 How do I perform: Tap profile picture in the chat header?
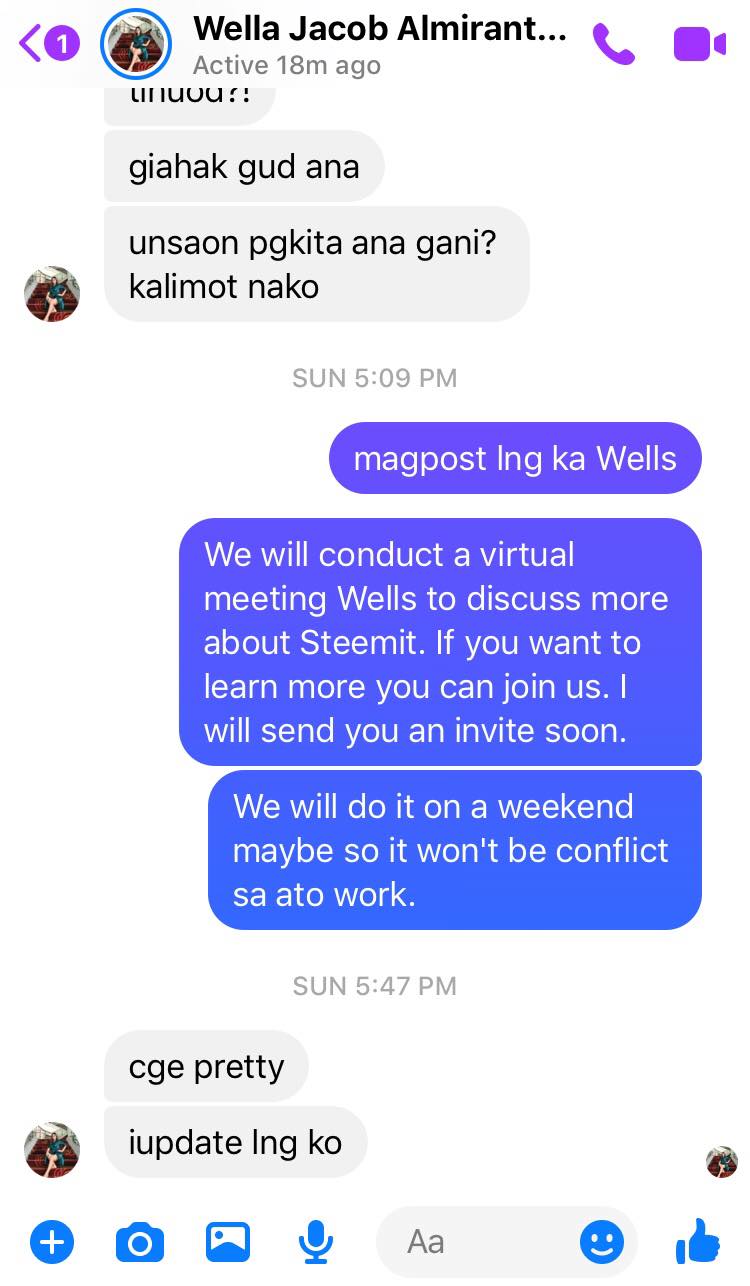tap(137, 44)
